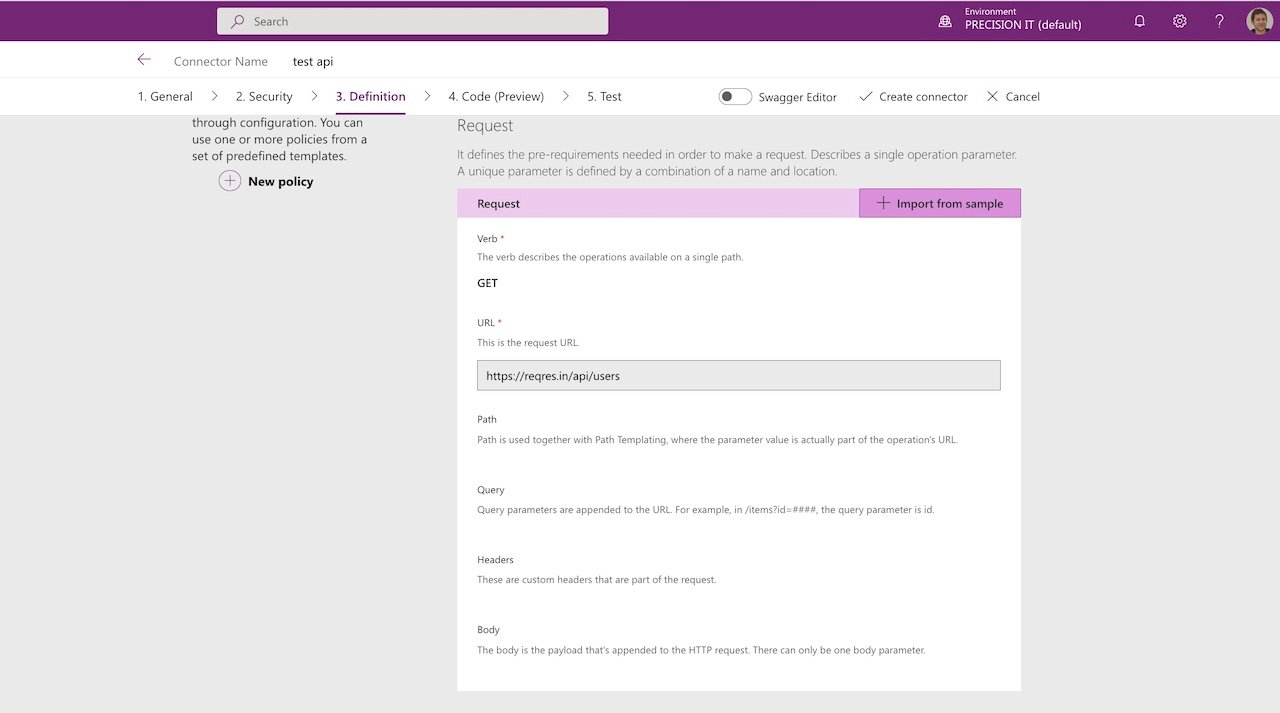Click the Query section label
1280x713 pixels.
(491, 490)
